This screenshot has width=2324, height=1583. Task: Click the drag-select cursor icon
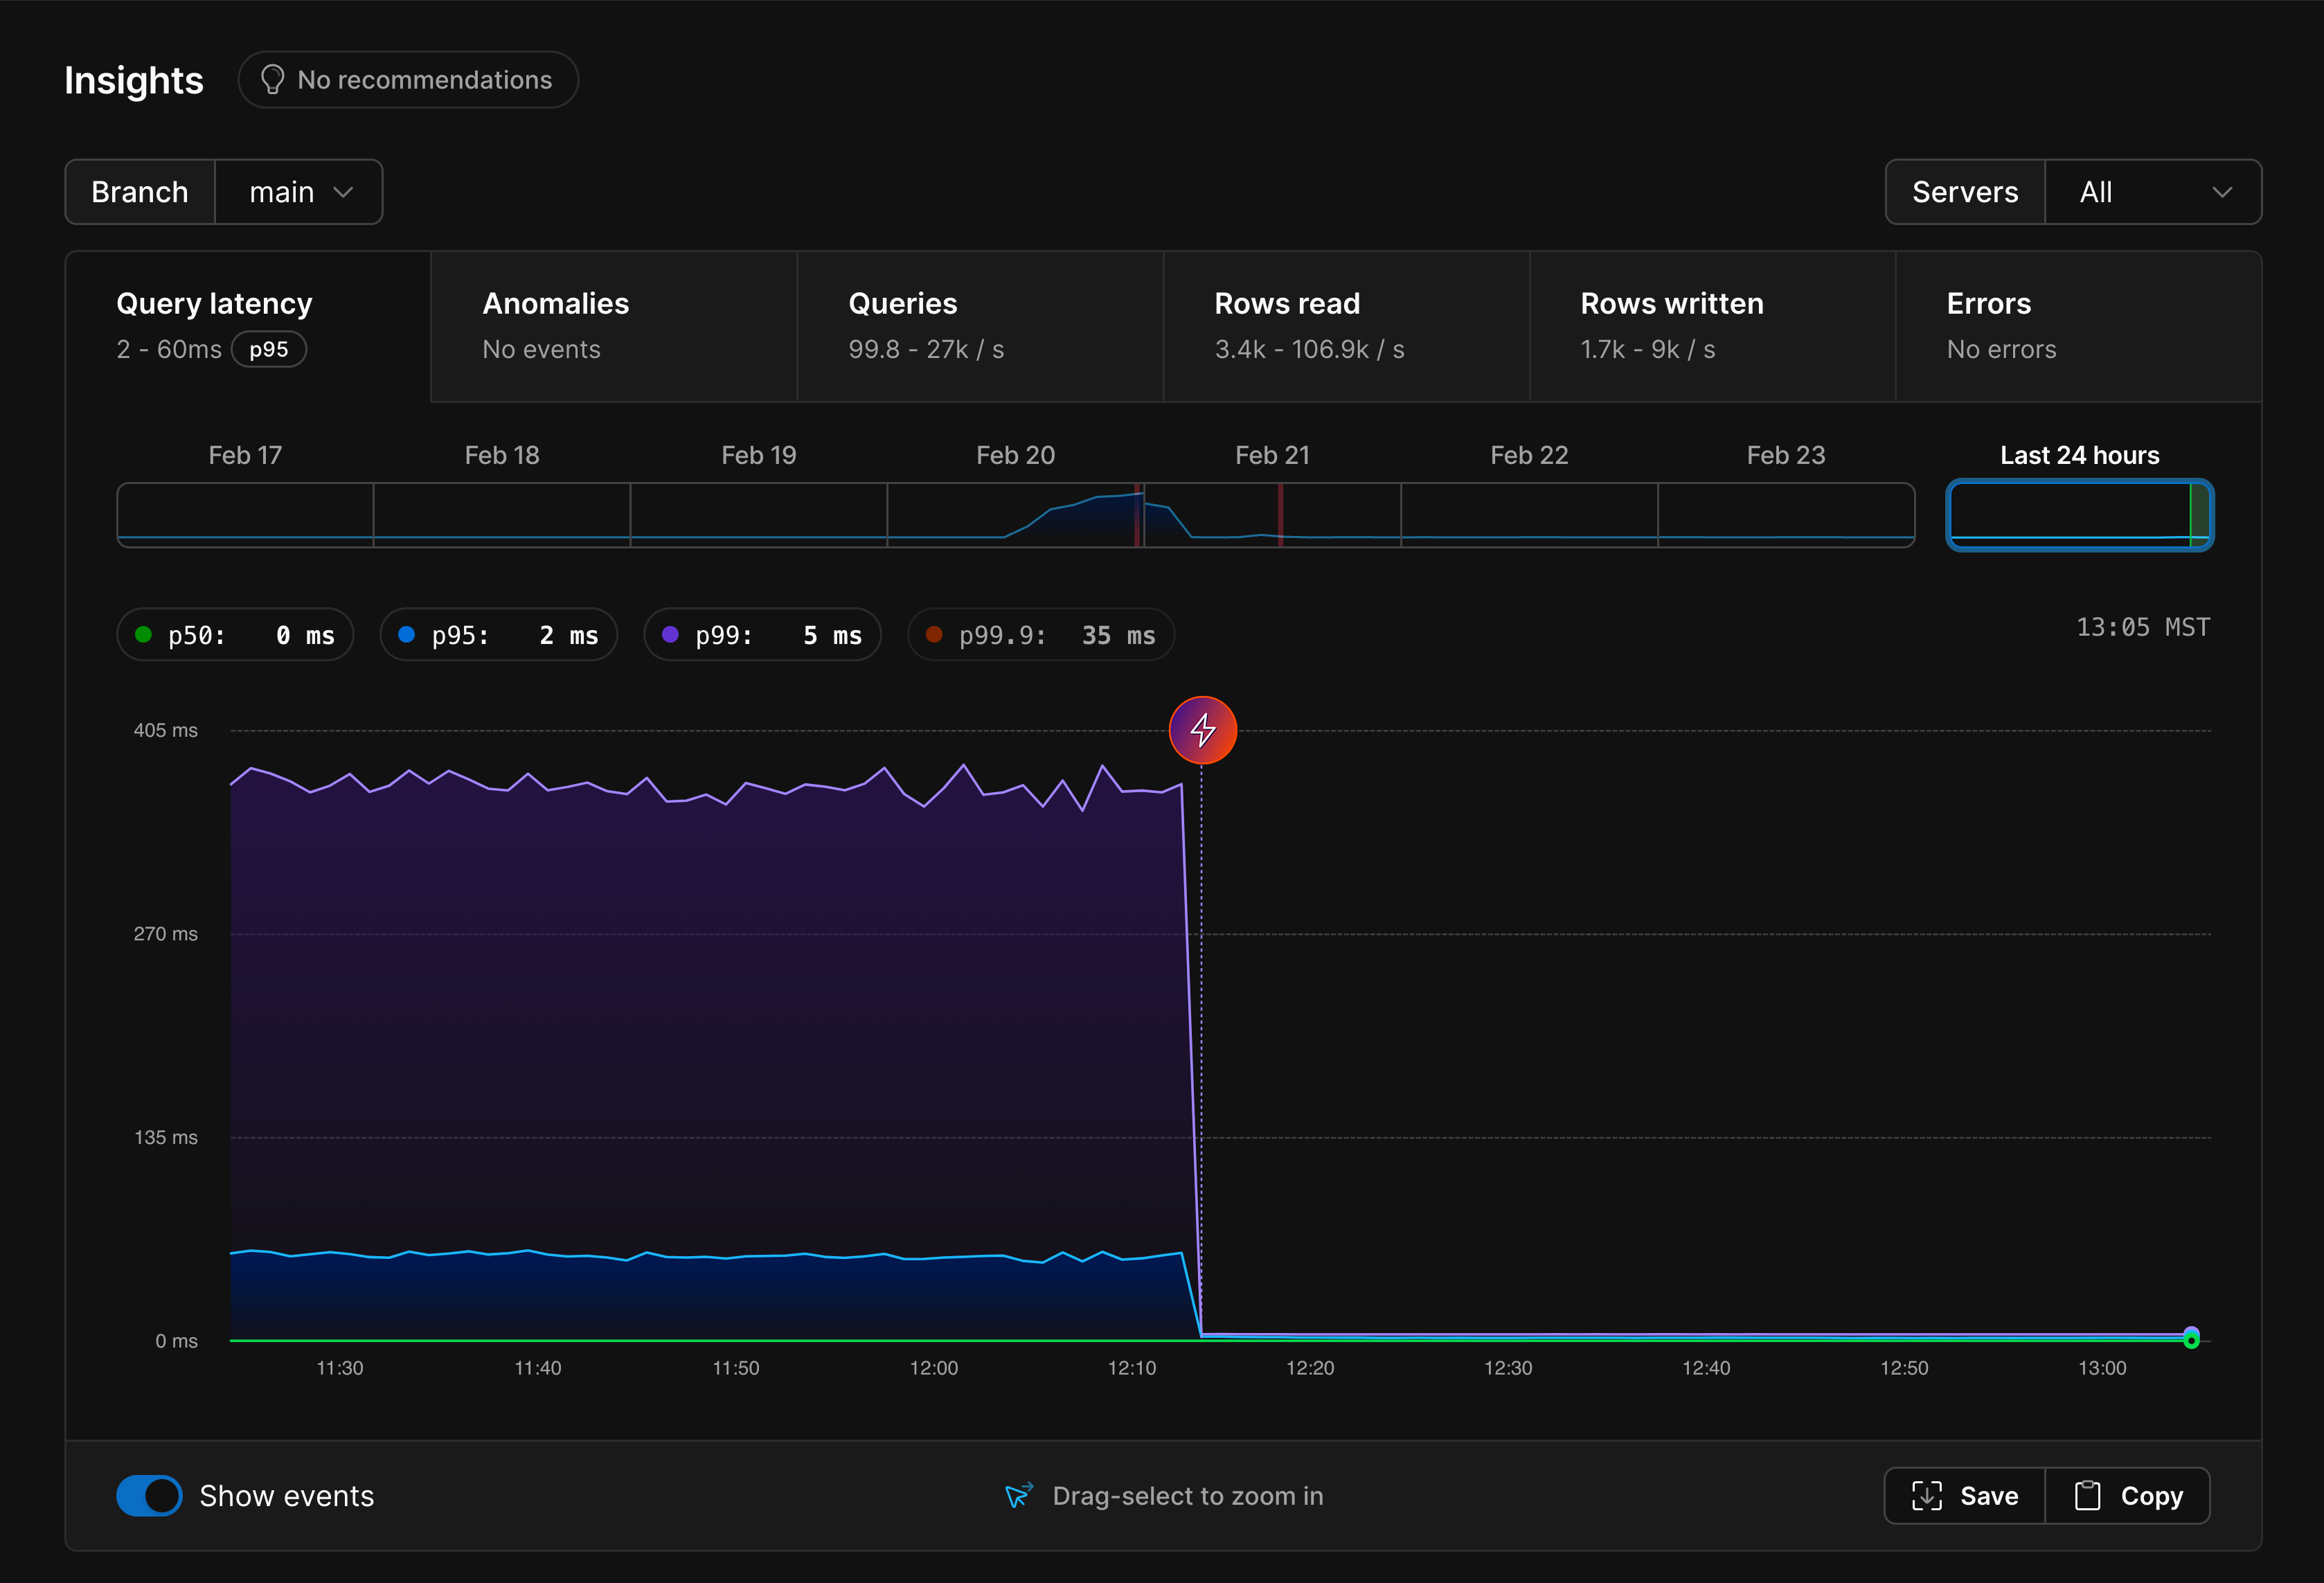point(1018,1495)
